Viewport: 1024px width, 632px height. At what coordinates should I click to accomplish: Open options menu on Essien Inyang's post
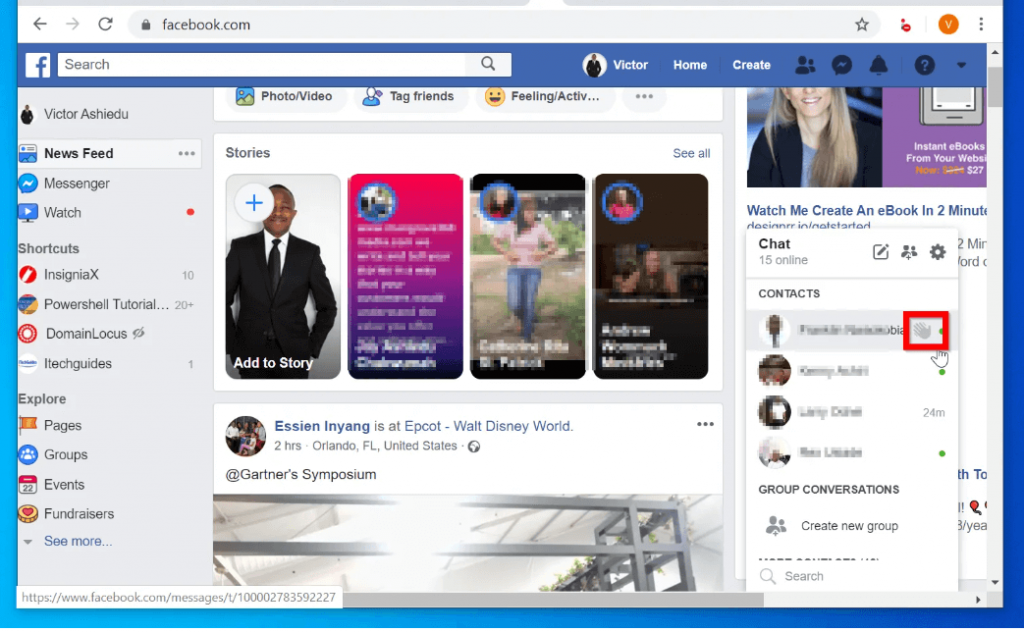pos(705,424)
